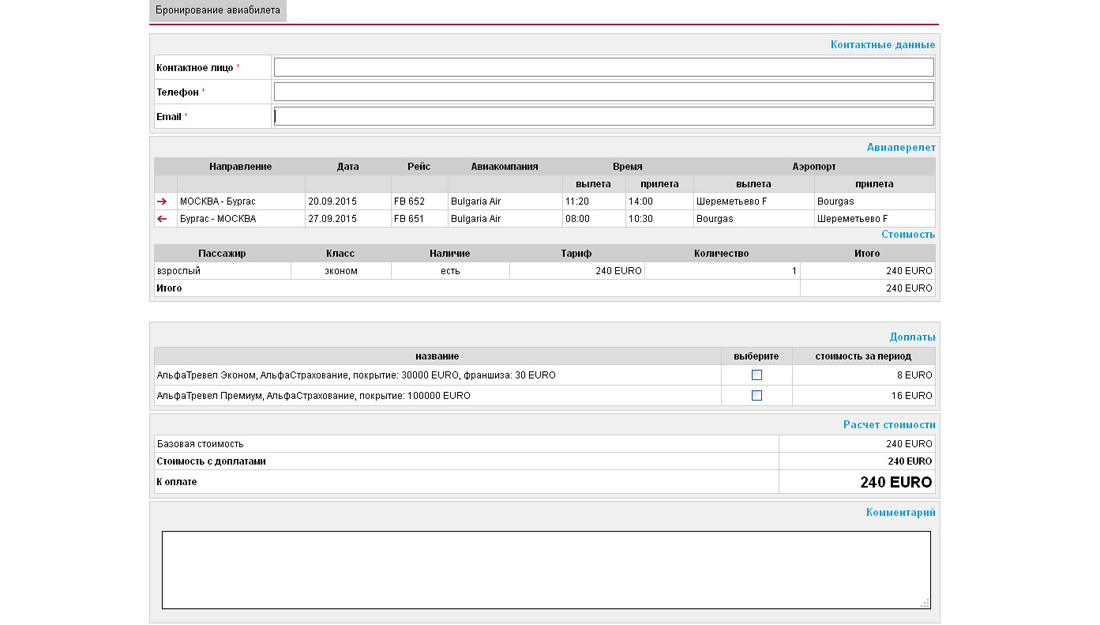Click the return flight left-arrow icon

point(162,219)
